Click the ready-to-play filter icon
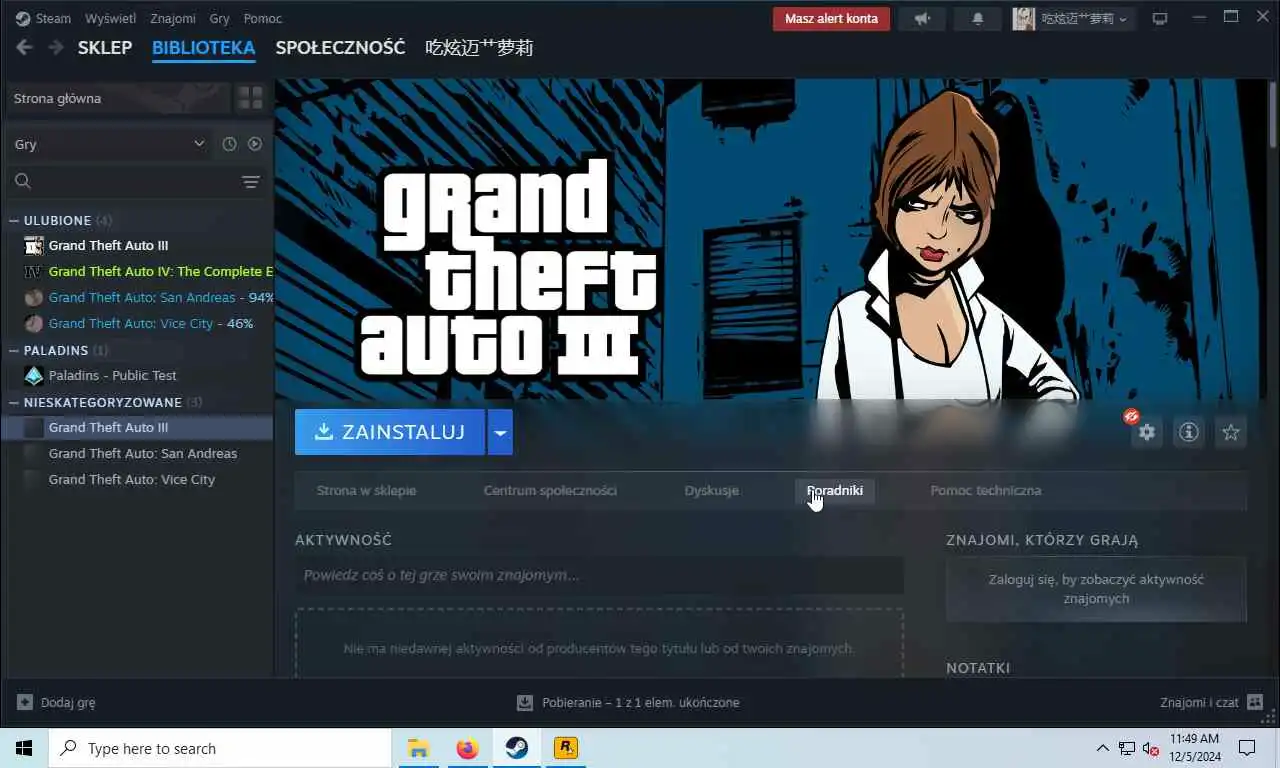The height and width of the screenshot is (768, 1280). coord(255,144)
